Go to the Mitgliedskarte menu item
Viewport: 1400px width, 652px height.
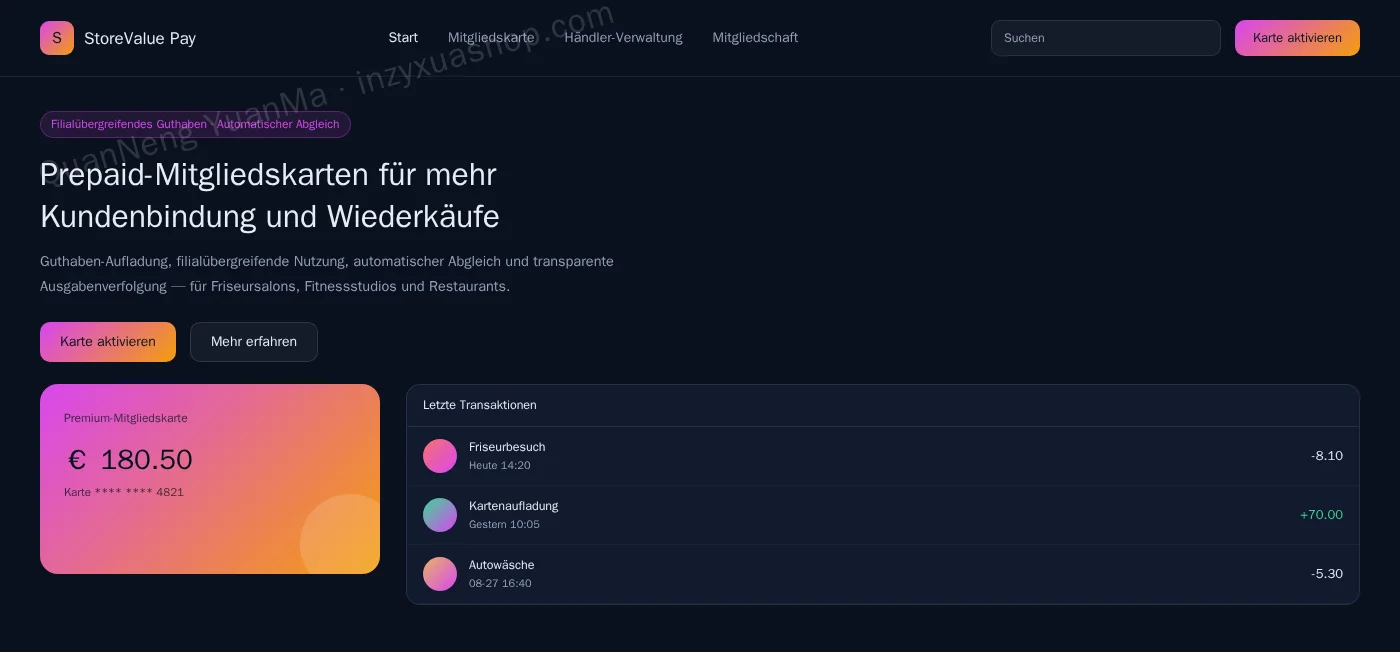pyautogui.click(x=491, y=38)
